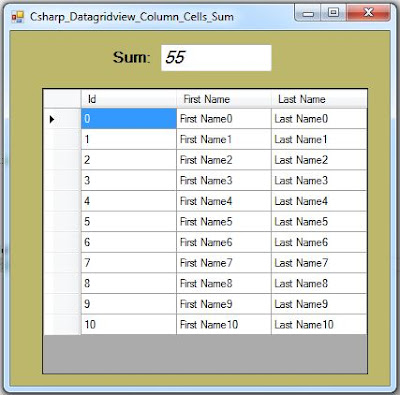400x395 pixels.
Task: Select the Id cell containing 5
Action: [129, 222]
